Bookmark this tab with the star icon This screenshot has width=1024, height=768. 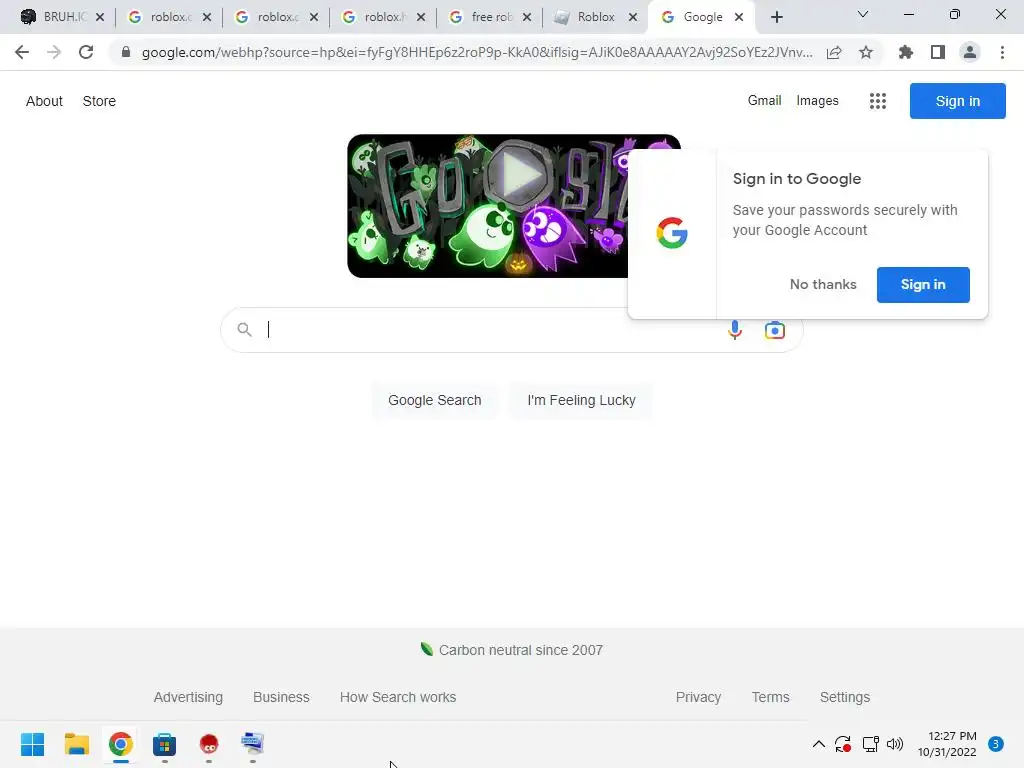[x=866, y=52]
